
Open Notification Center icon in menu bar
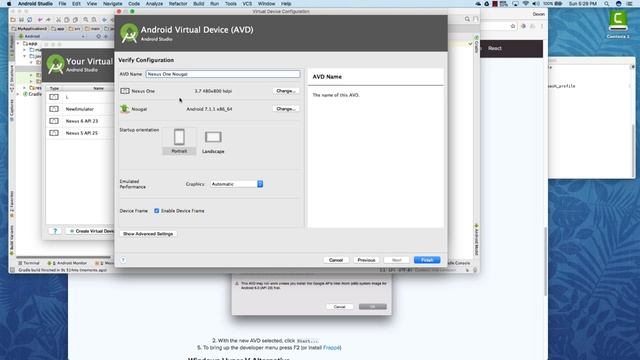(630, 4)
